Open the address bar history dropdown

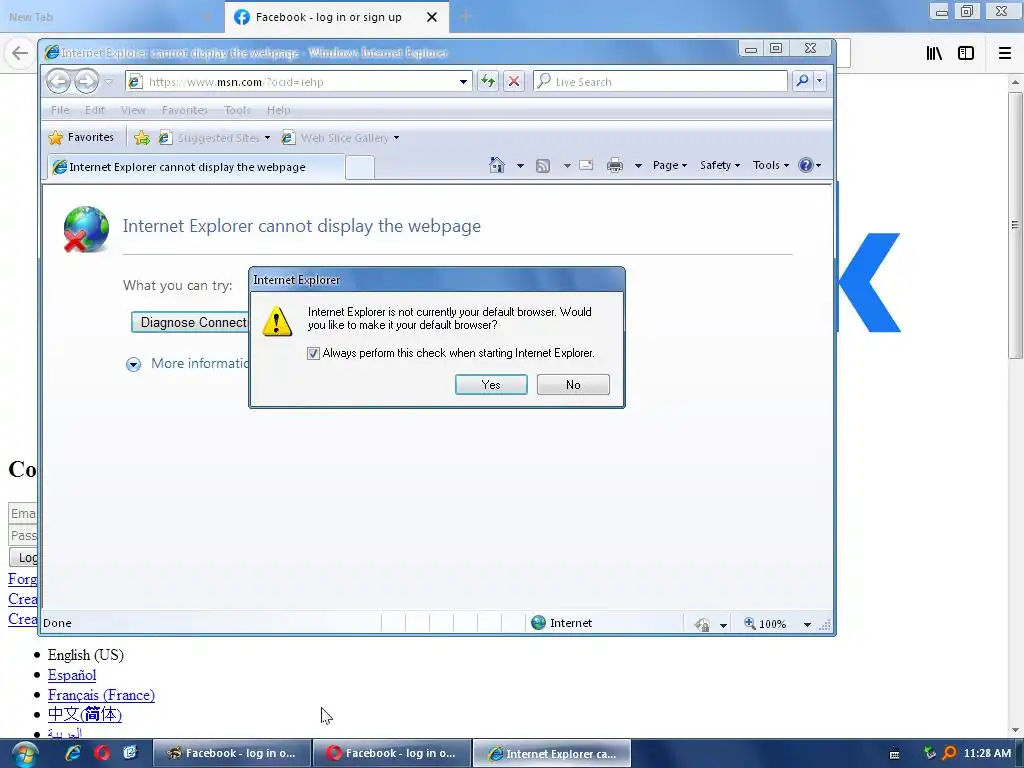[463, 82]
